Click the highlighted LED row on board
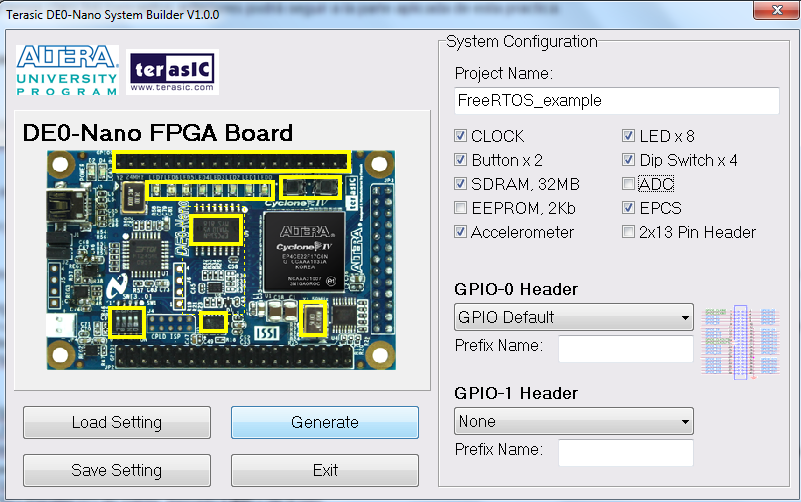 pyautogui.click(x=210, y=190)
